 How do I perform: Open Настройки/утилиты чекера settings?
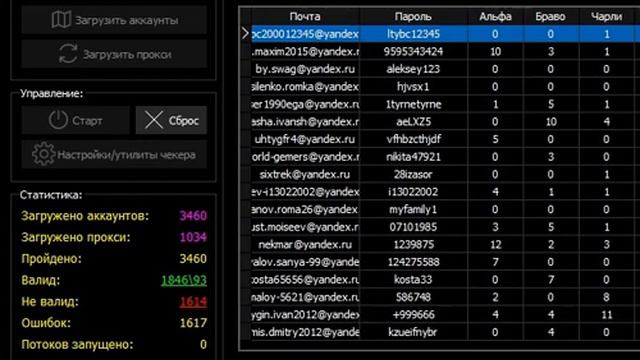tap(114, 154)
